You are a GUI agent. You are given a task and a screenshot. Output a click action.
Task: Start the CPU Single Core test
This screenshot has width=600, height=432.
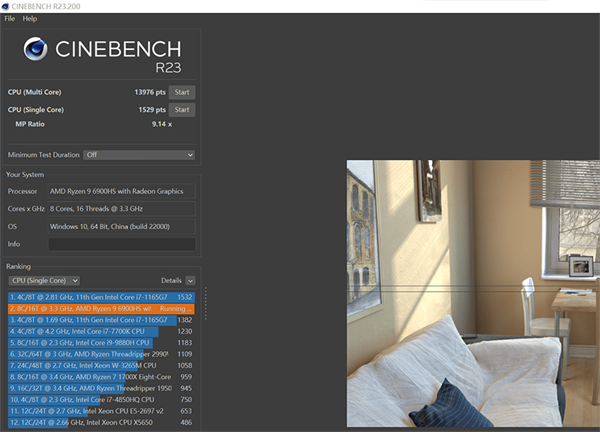click(181, 109)
